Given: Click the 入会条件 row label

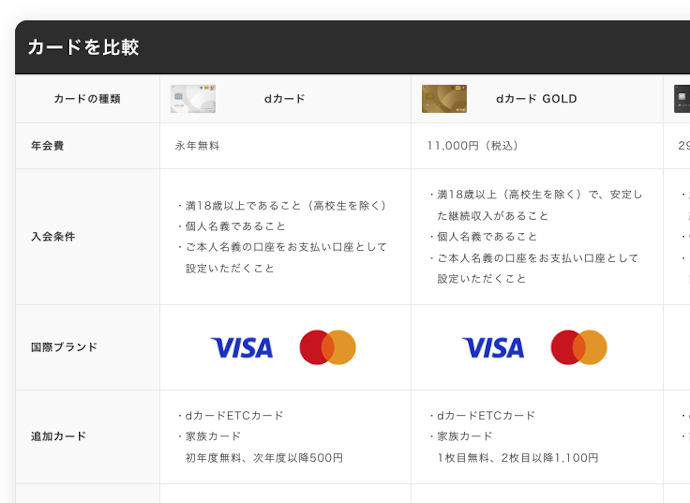Looking at the screenshot, I should 53,236.
